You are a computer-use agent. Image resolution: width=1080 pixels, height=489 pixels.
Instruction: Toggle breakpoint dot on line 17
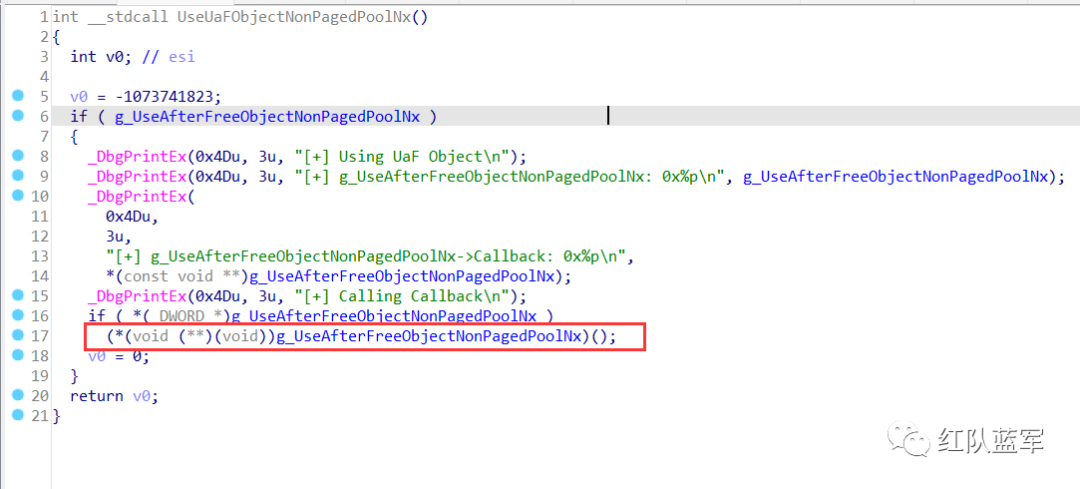coord(18,336)
